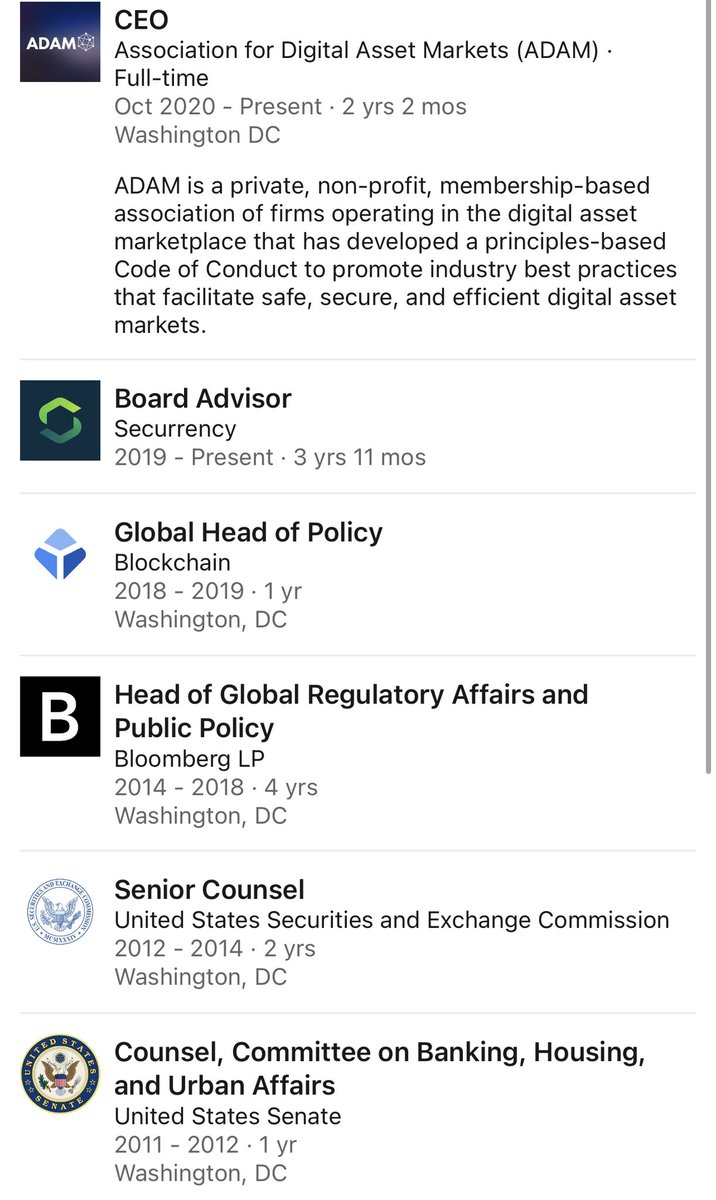Image resolution: width=716 pixels, height=1200 pixels.
Task: Tap the Global Head of Policy title
Action: coord(248,532)
